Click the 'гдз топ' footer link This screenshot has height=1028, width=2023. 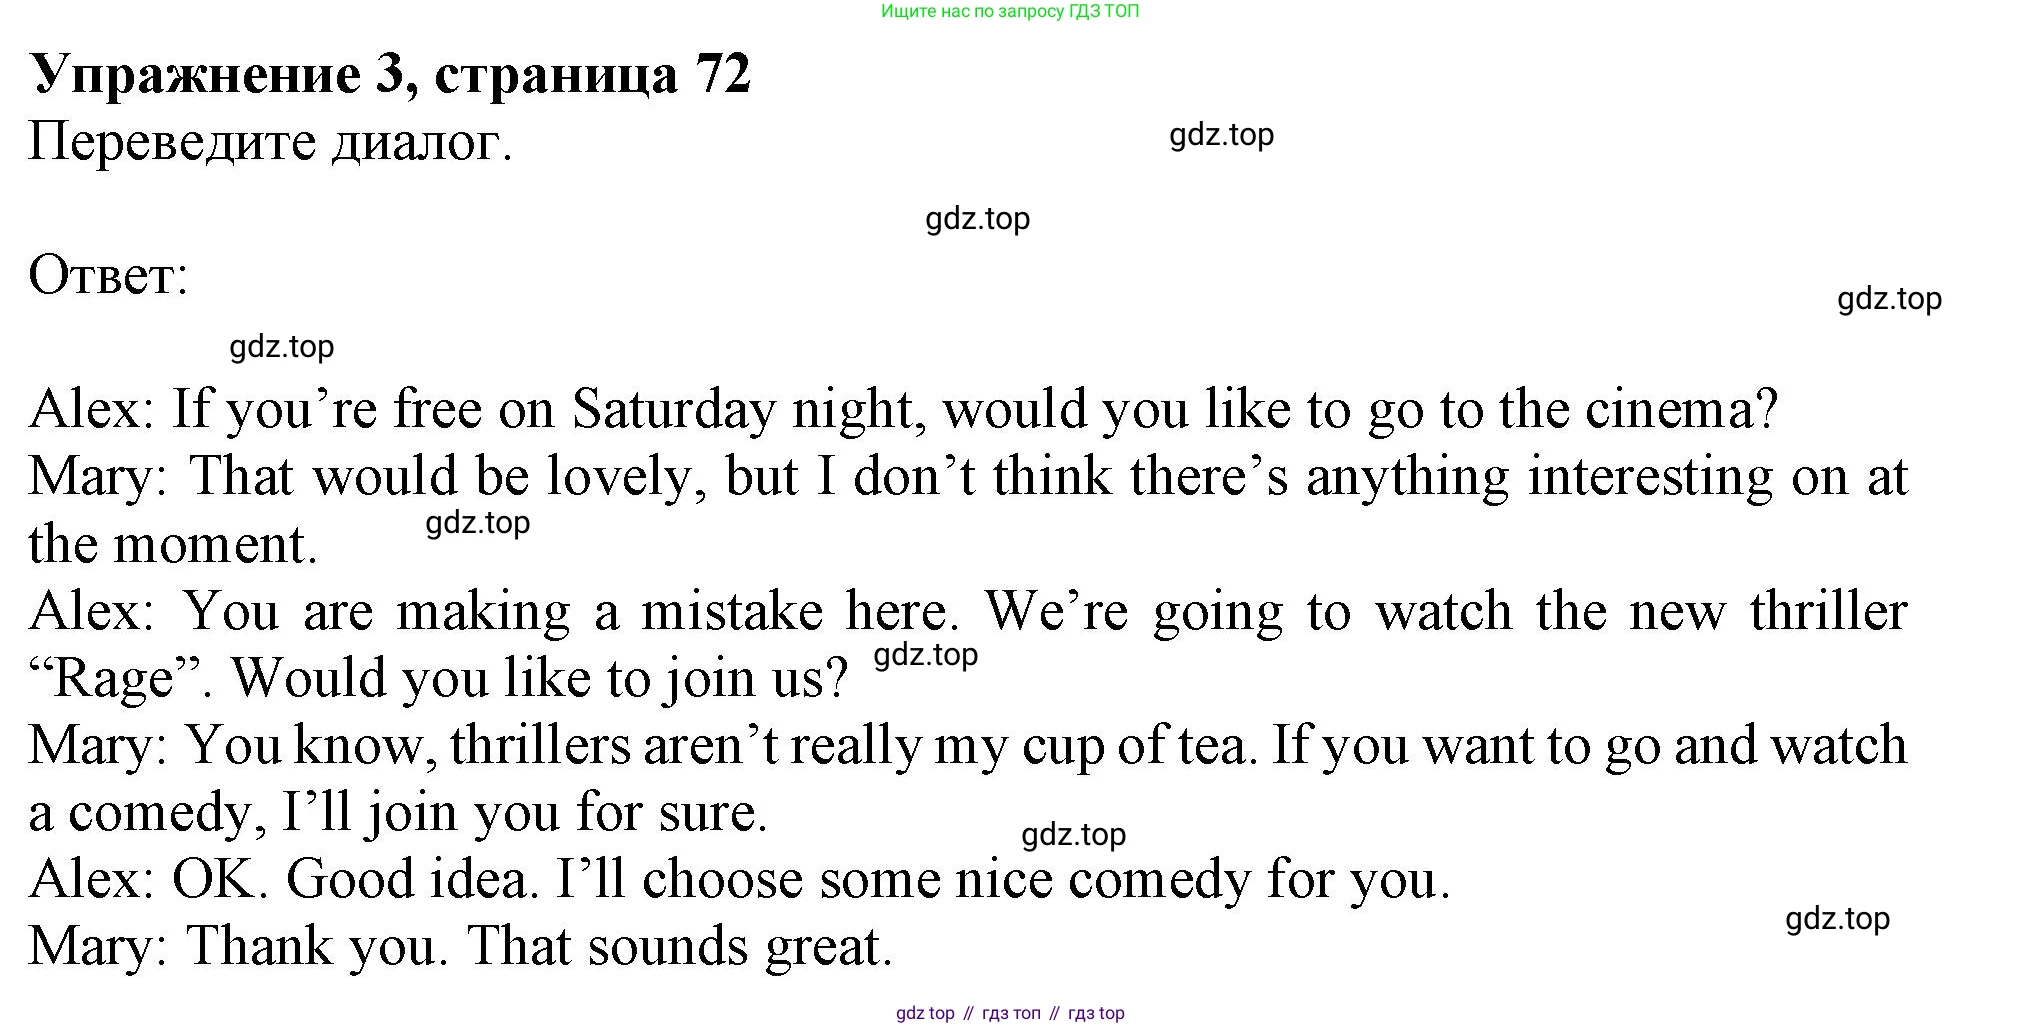pos(1011,1013)
